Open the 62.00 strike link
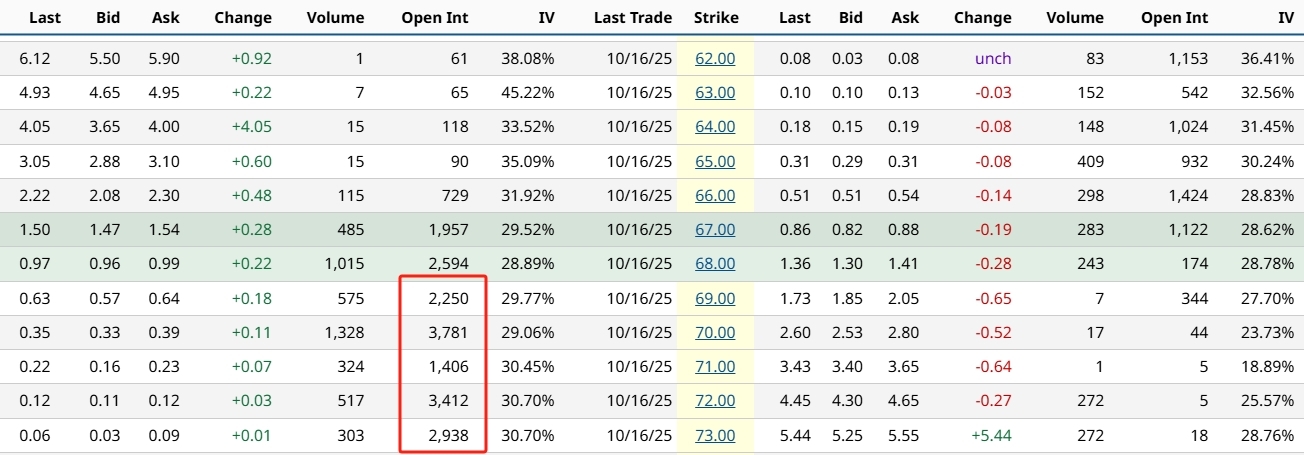This screenshot has height=455, width=1304. (715, 59)
